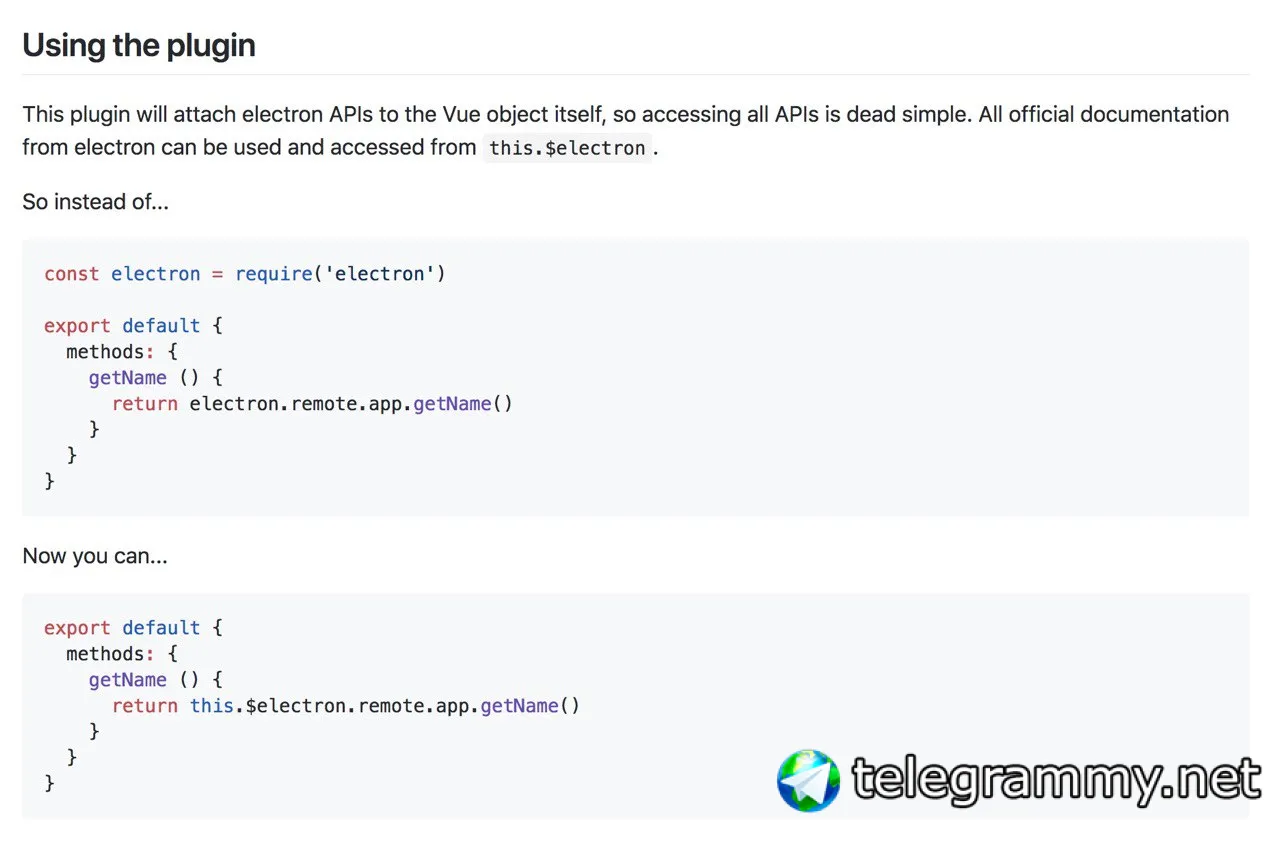
Task: Click the const keyword in first code block
Action: pyautogui.click(x=71, y=274)
